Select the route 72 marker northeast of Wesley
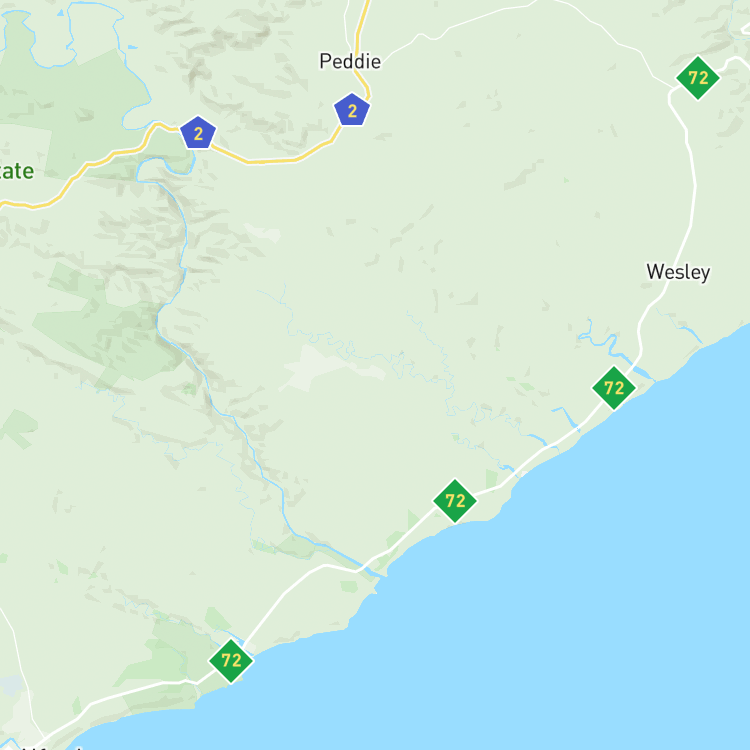 tap(698, 78)
